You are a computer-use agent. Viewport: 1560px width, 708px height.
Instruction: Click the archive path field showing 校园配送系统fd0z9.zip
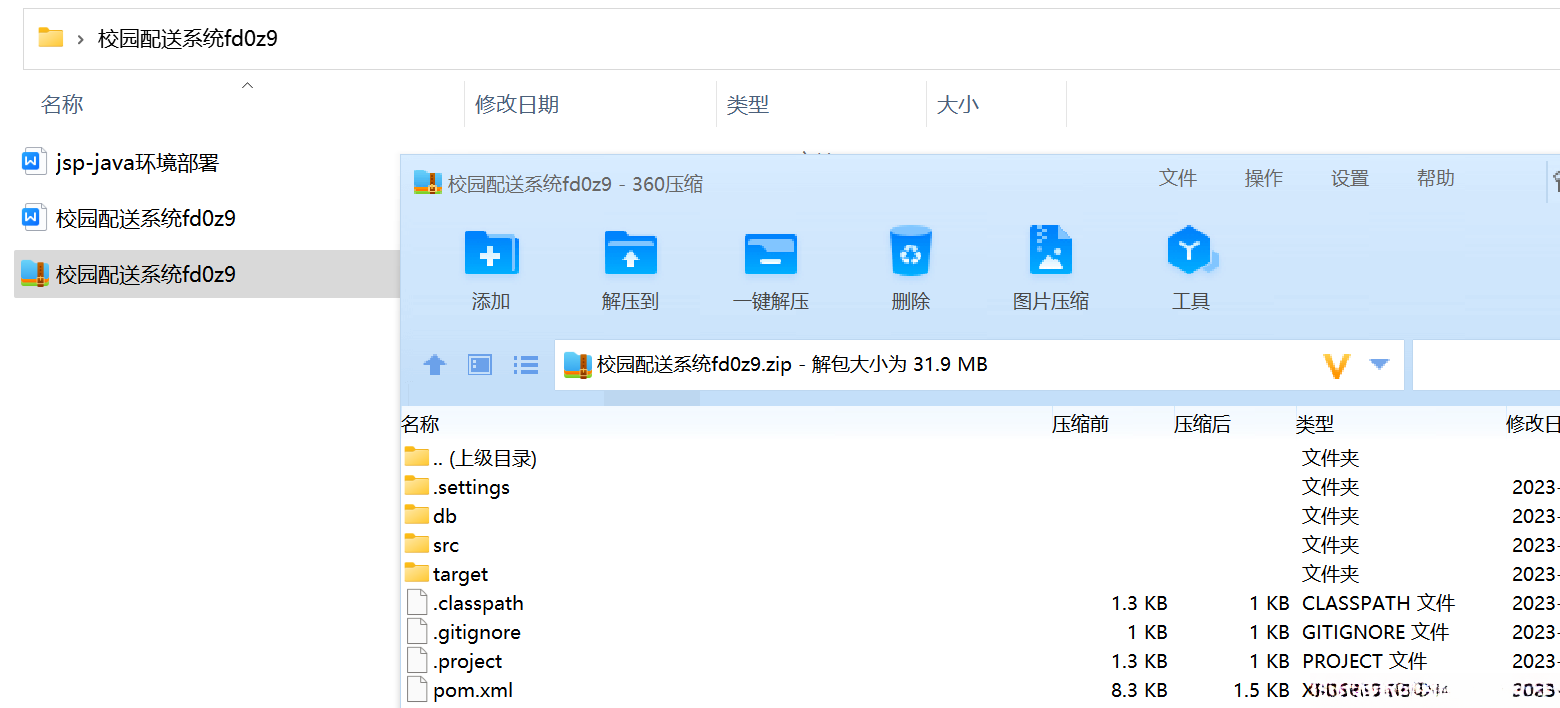pos(979,365)
